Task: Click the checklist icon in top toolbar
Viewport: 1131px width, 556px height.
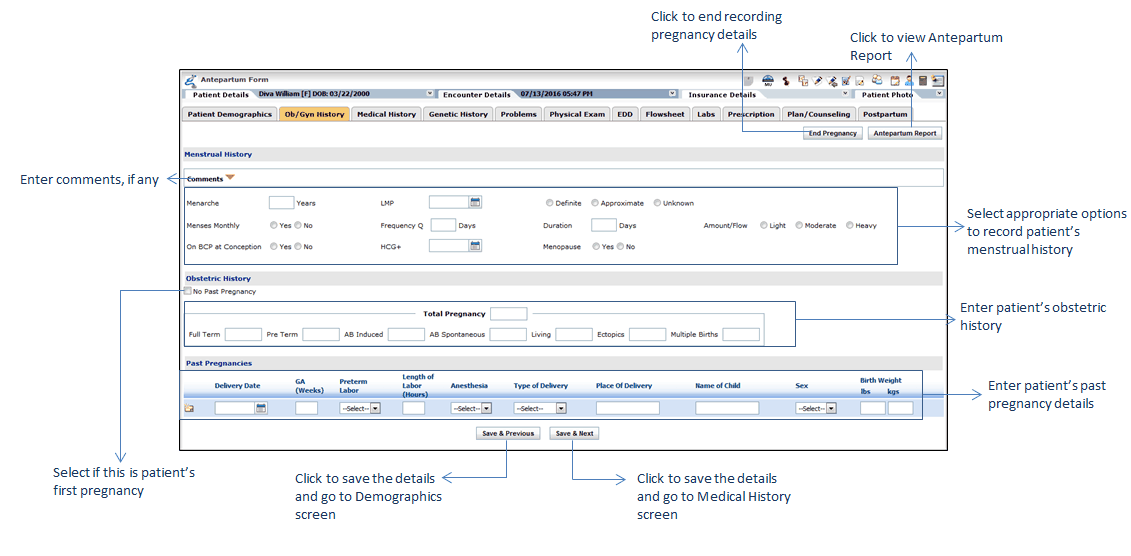Action: pos(846,80)
